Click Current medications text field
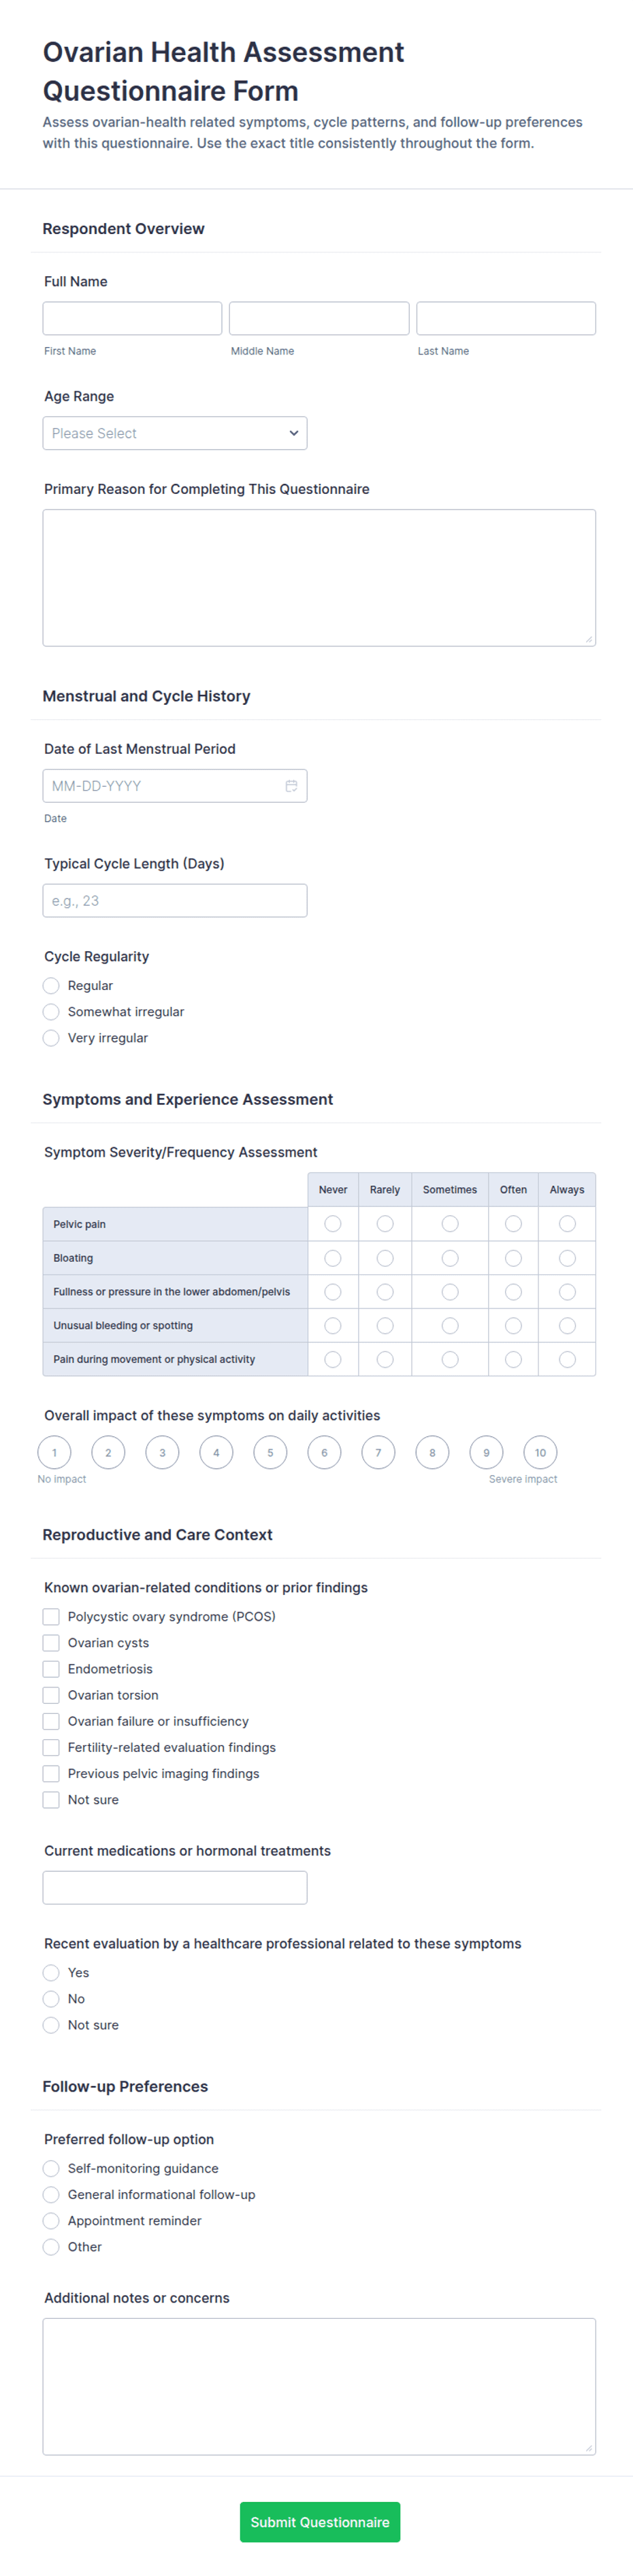 click(175, 1888)
